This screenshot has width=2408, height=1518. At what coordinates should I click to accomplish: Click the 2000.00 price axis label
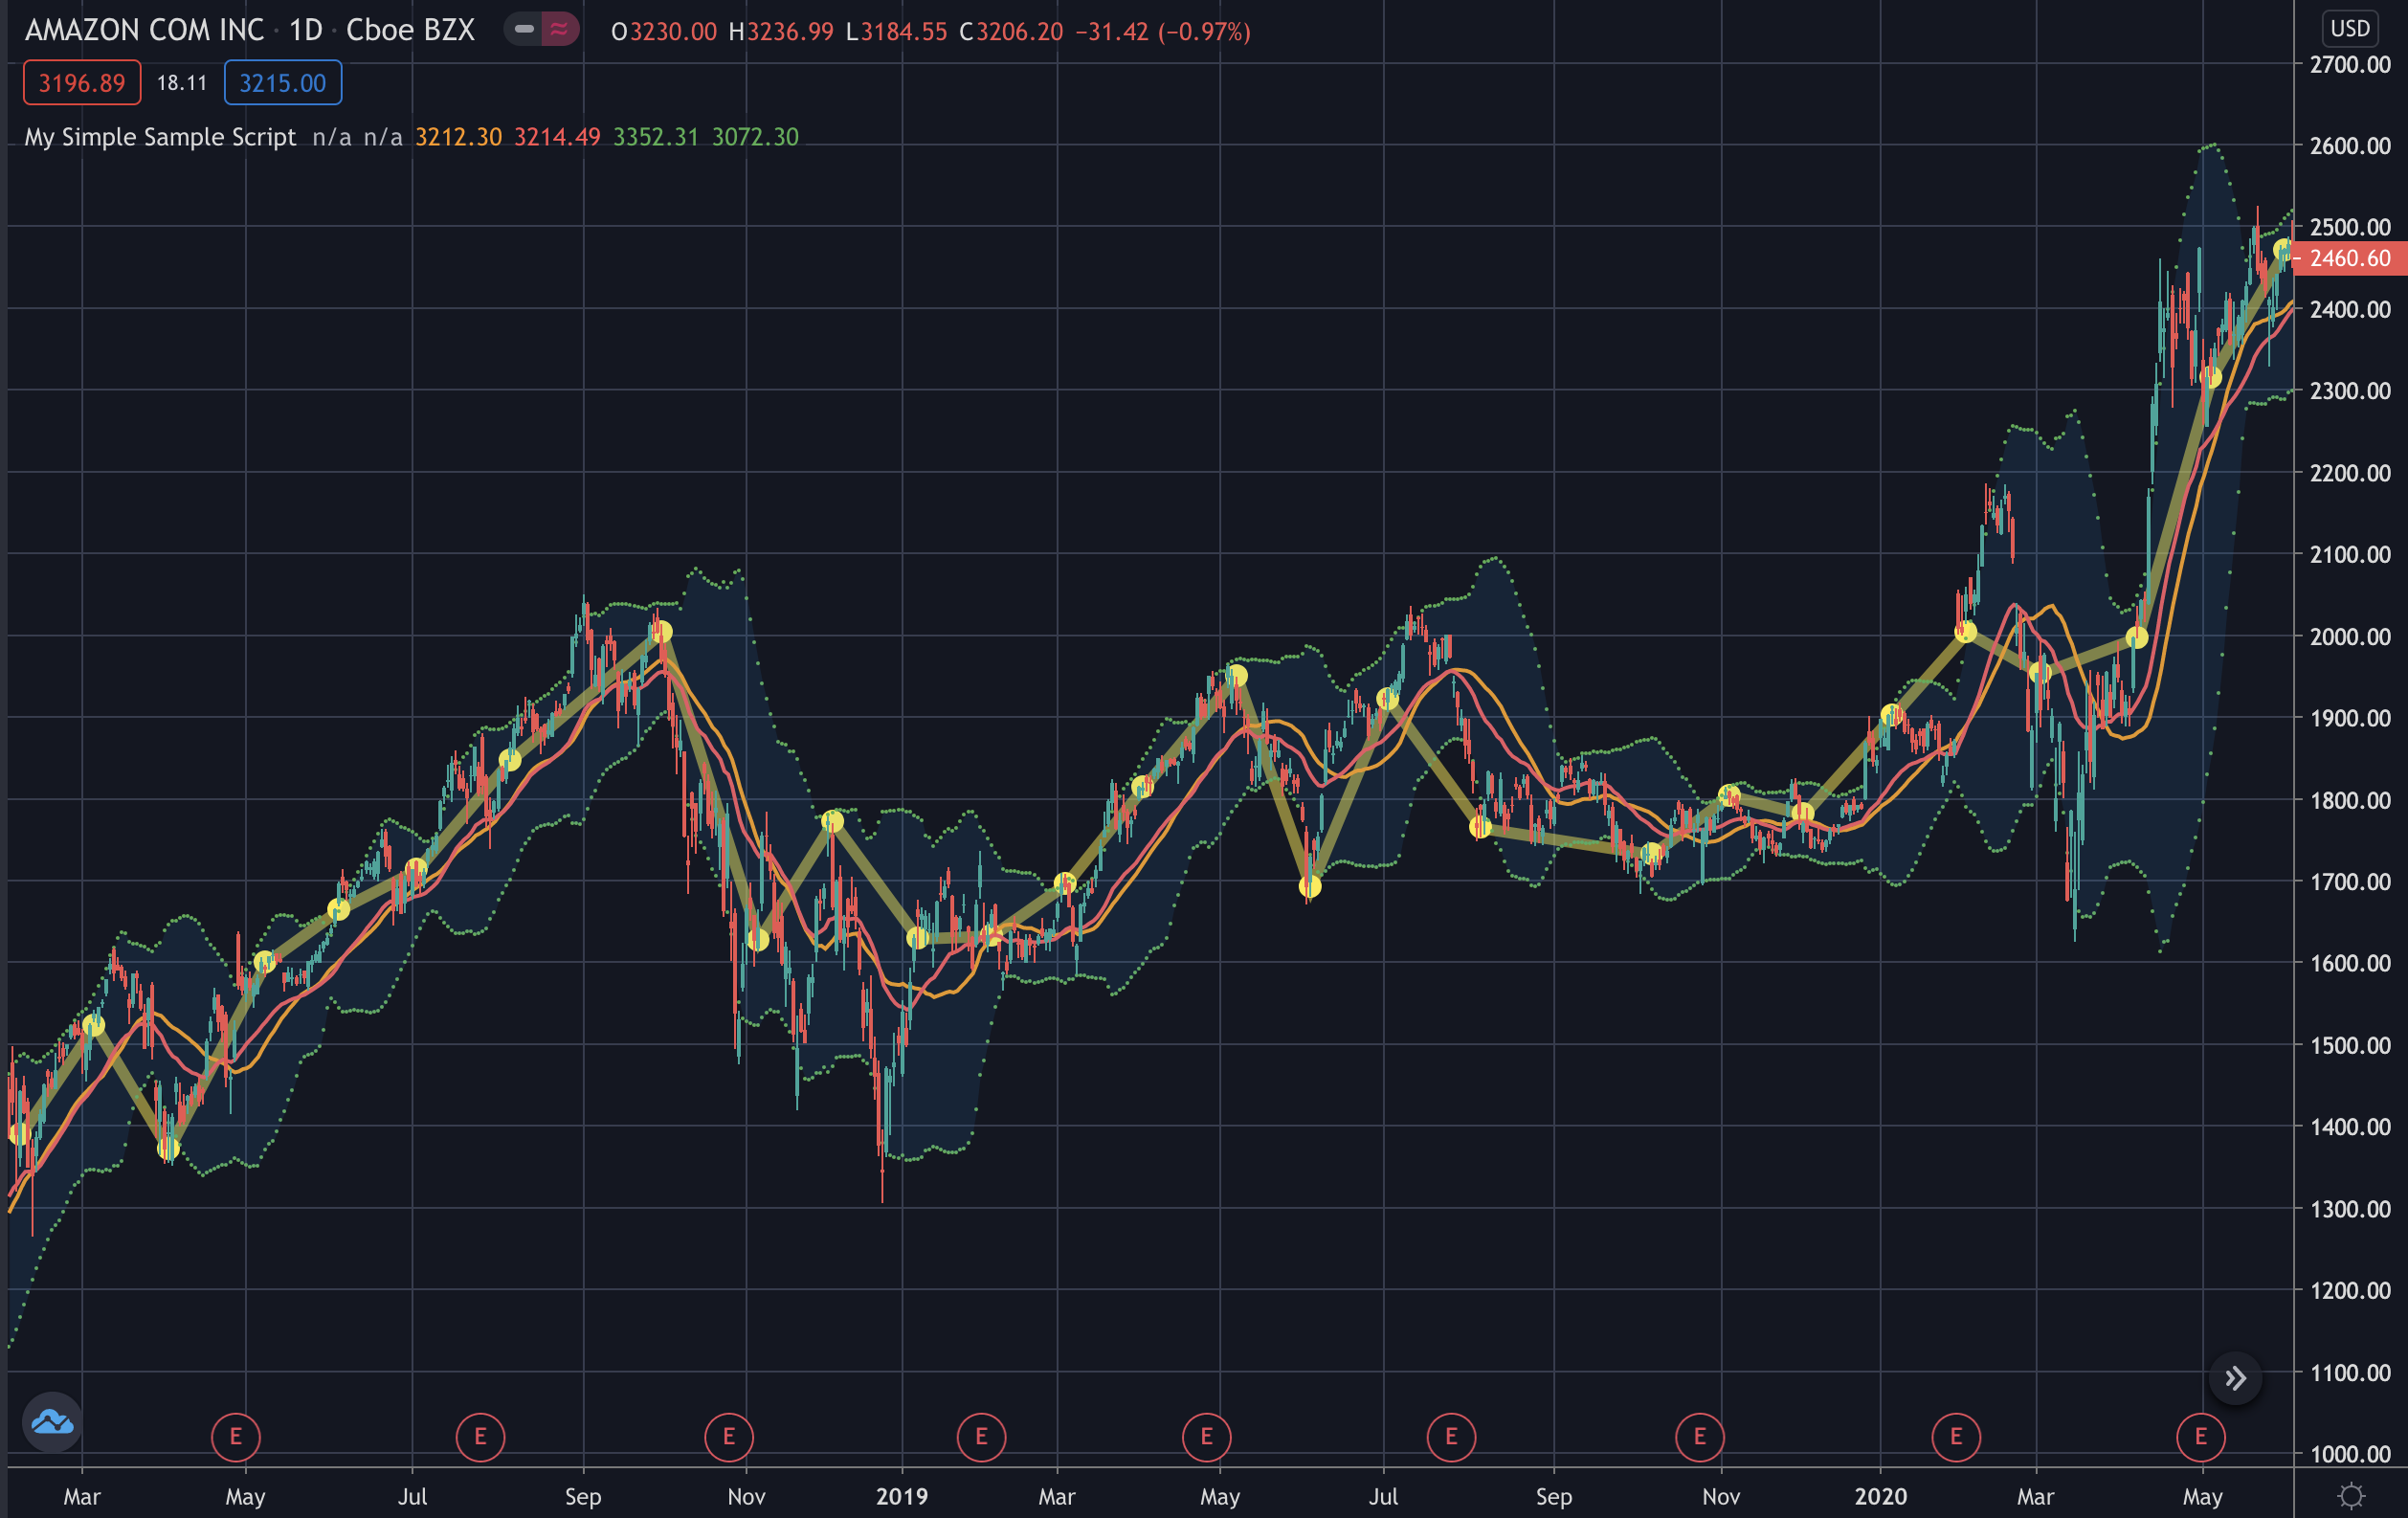point(2350,636)
